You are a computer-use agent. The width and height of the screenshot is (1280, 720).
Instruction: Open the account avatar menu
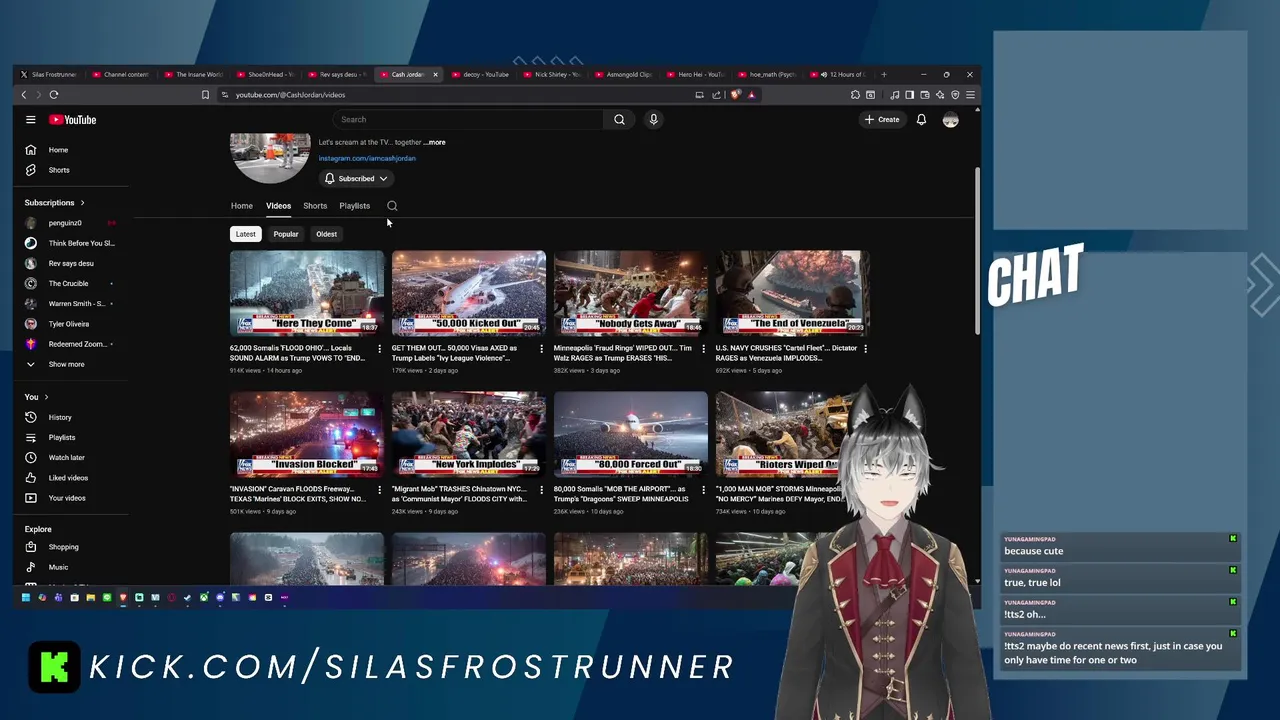coord(951,120)
